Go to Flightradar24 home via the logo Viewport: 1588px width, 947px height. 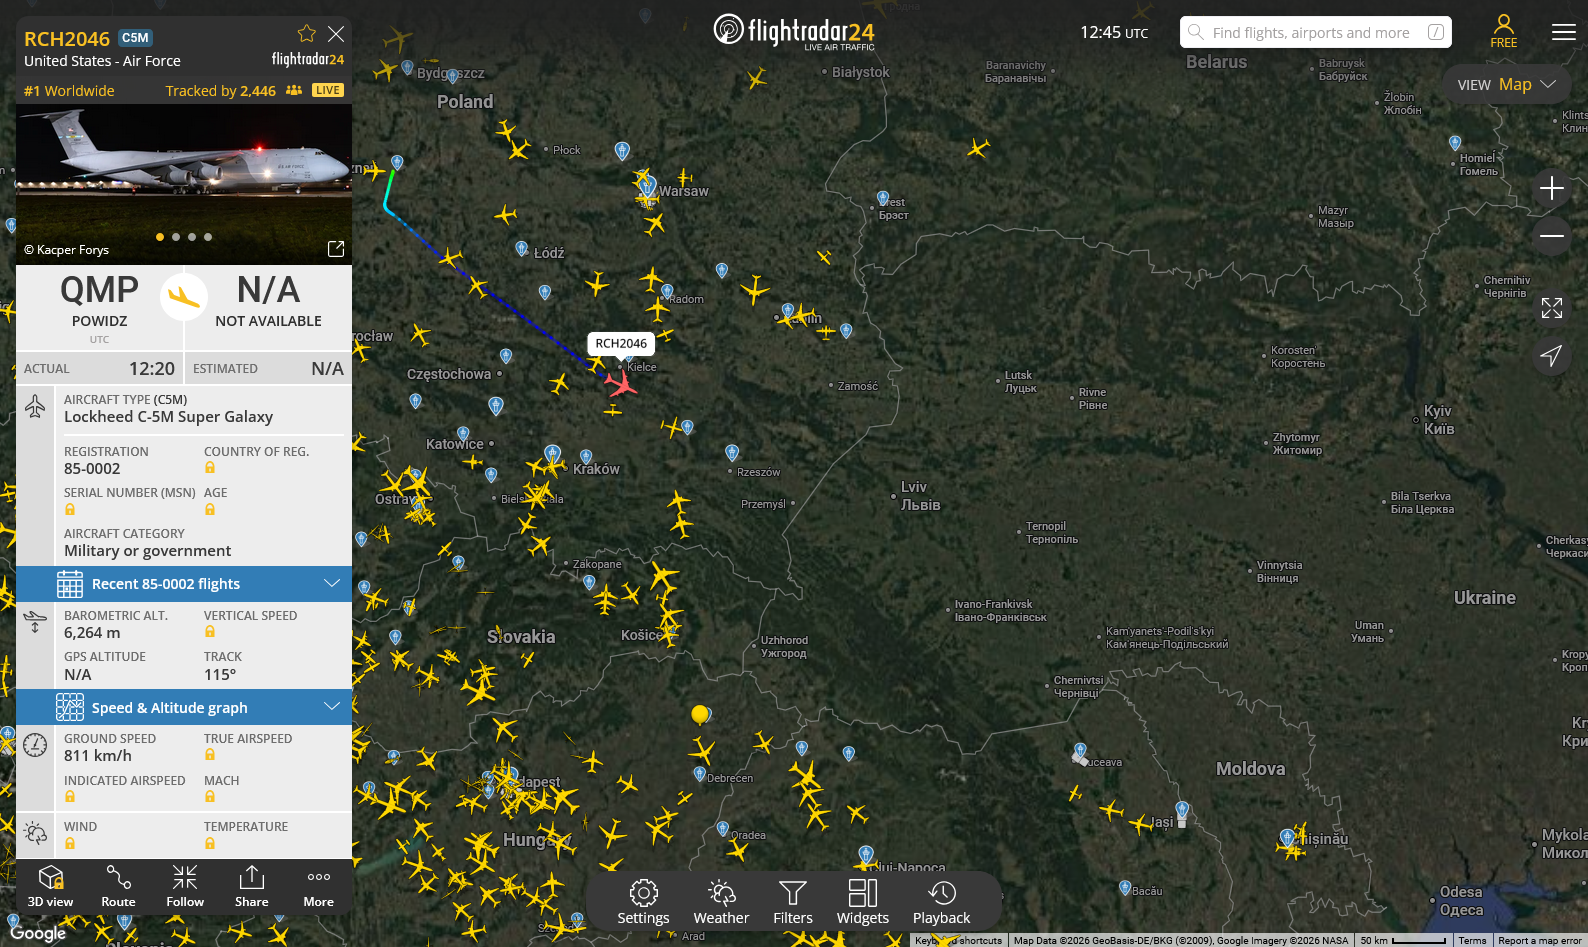[x=794, y=32]
